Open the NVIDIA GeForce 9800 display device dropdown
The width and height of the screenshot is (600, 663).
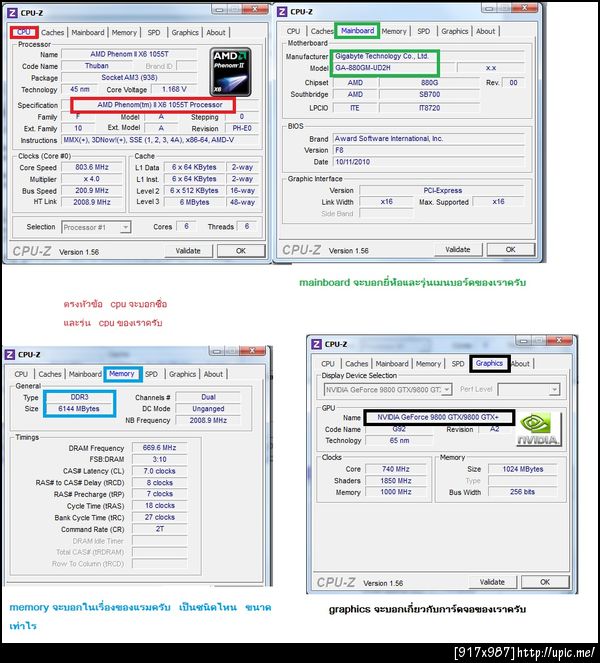pos(388,389)
